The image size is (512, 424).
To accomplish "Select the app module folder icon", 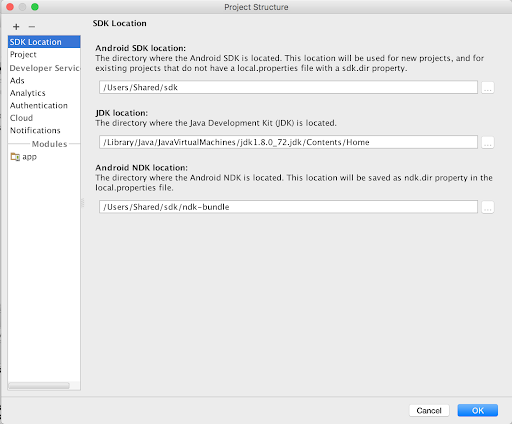I will point(15,156).
